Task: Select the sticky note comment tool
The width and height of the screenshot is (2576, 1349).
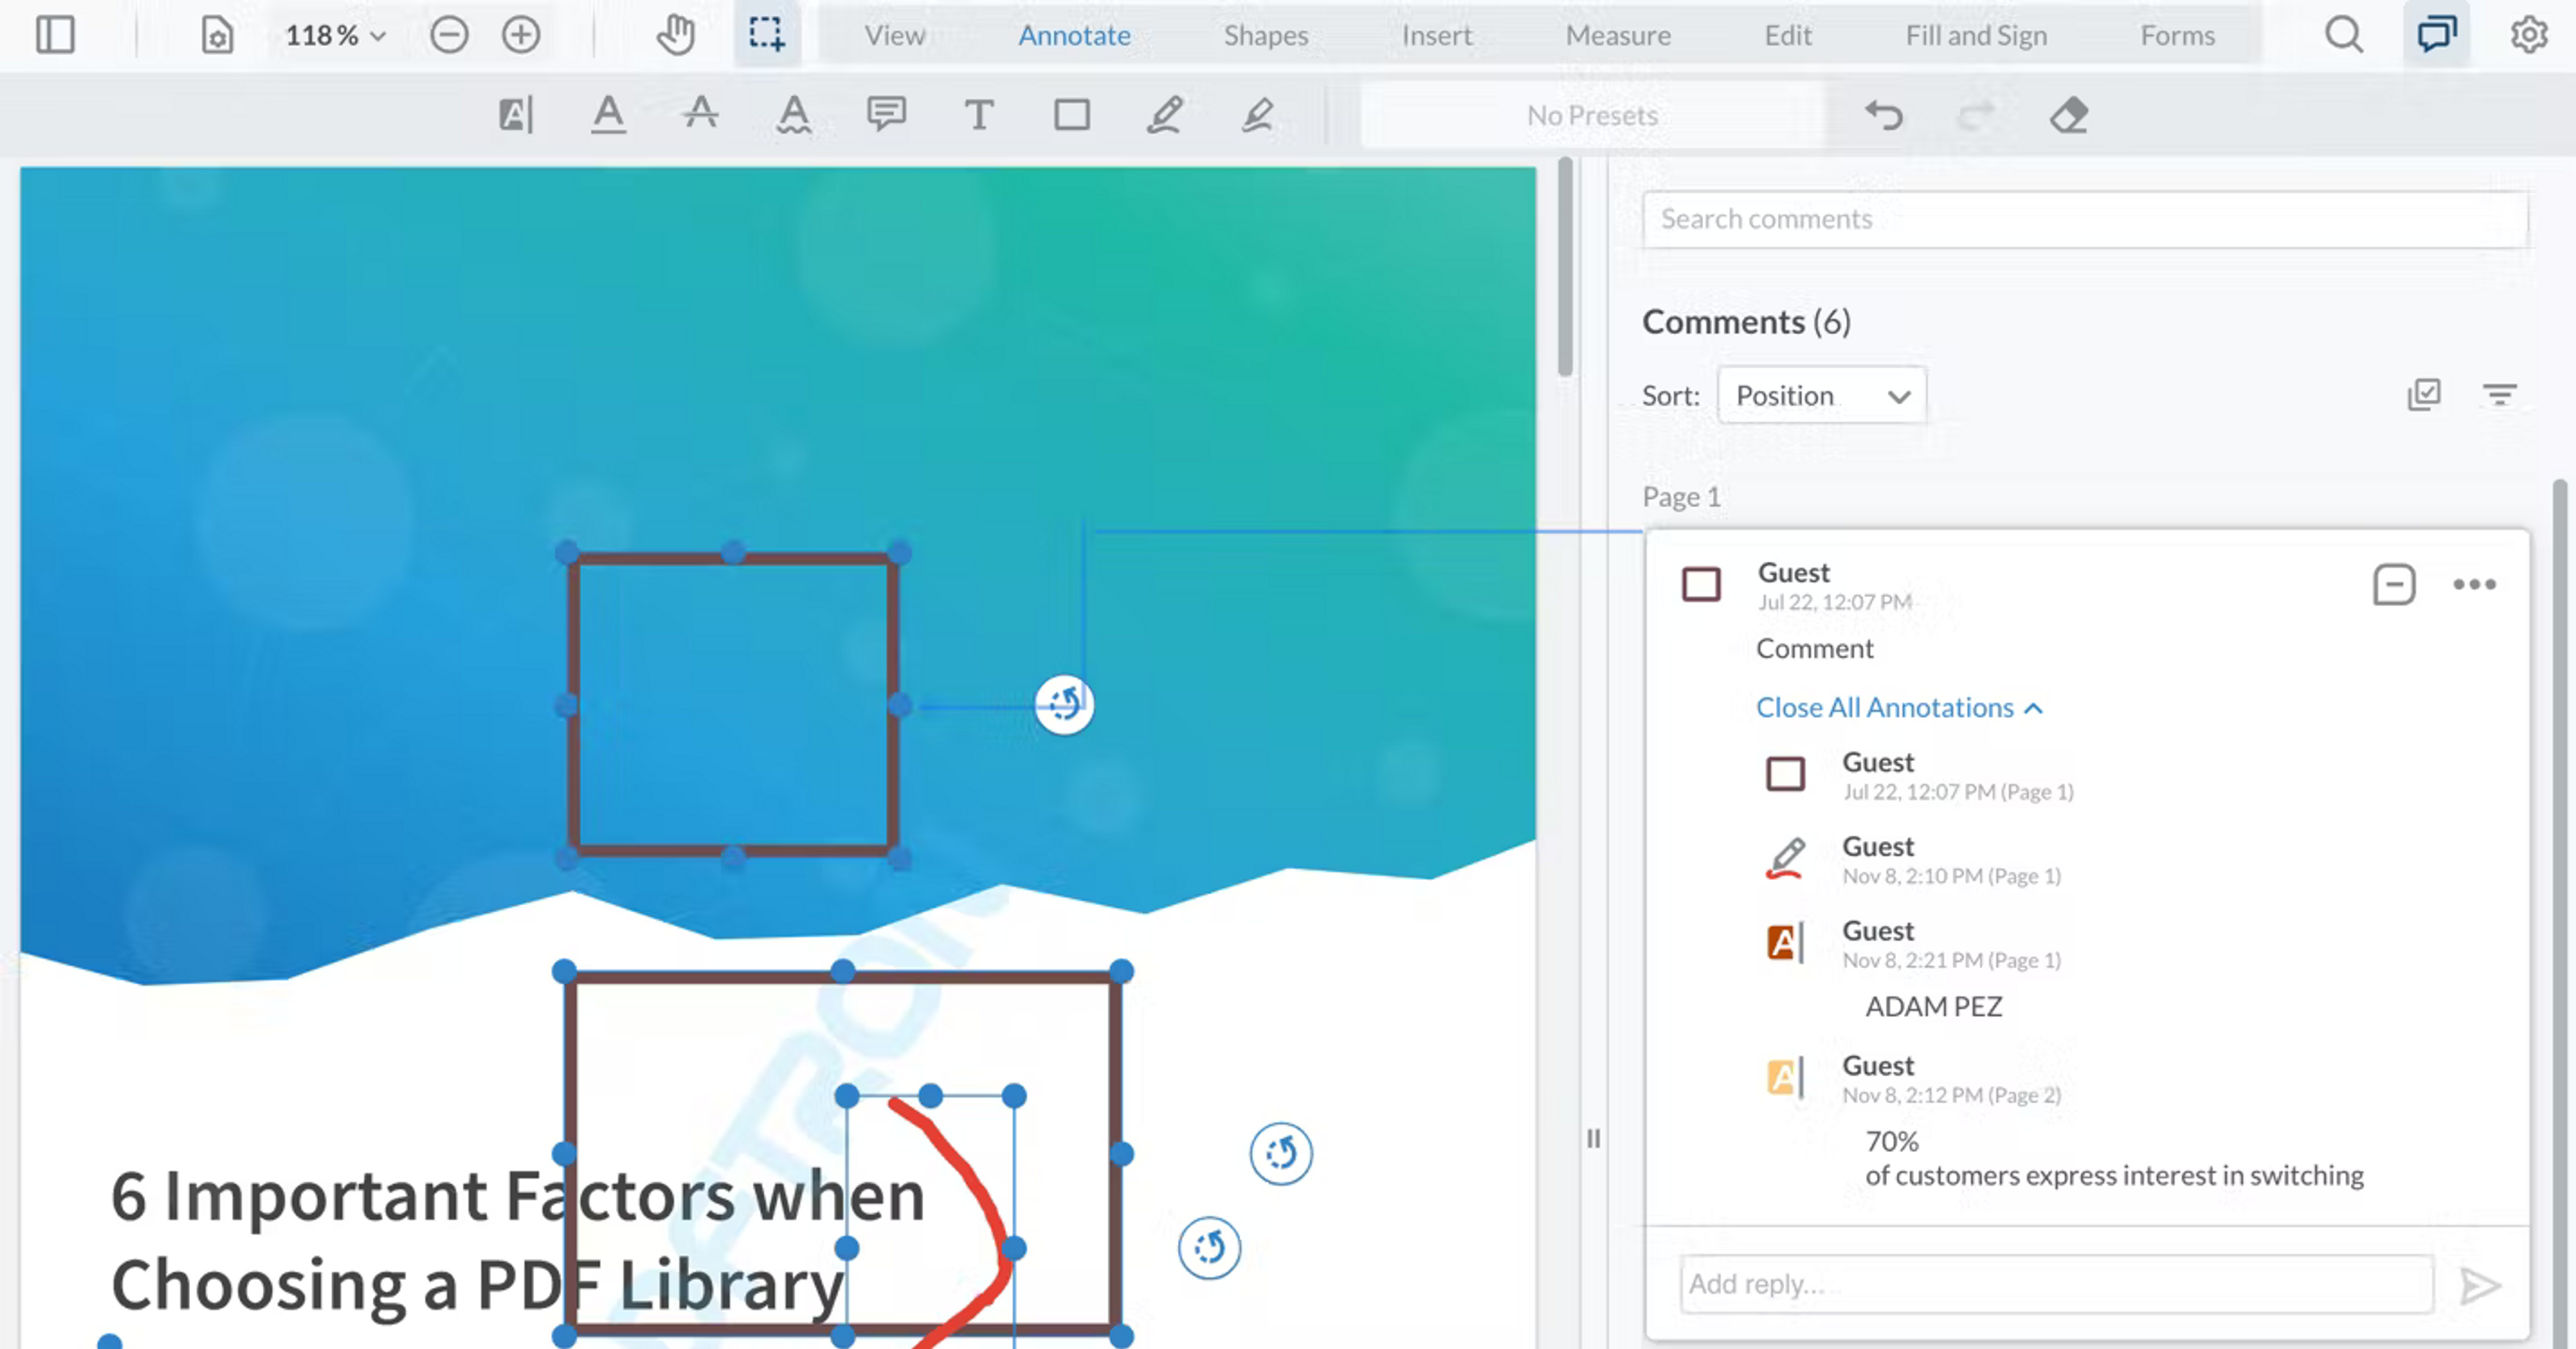Action: pos(886,115)
